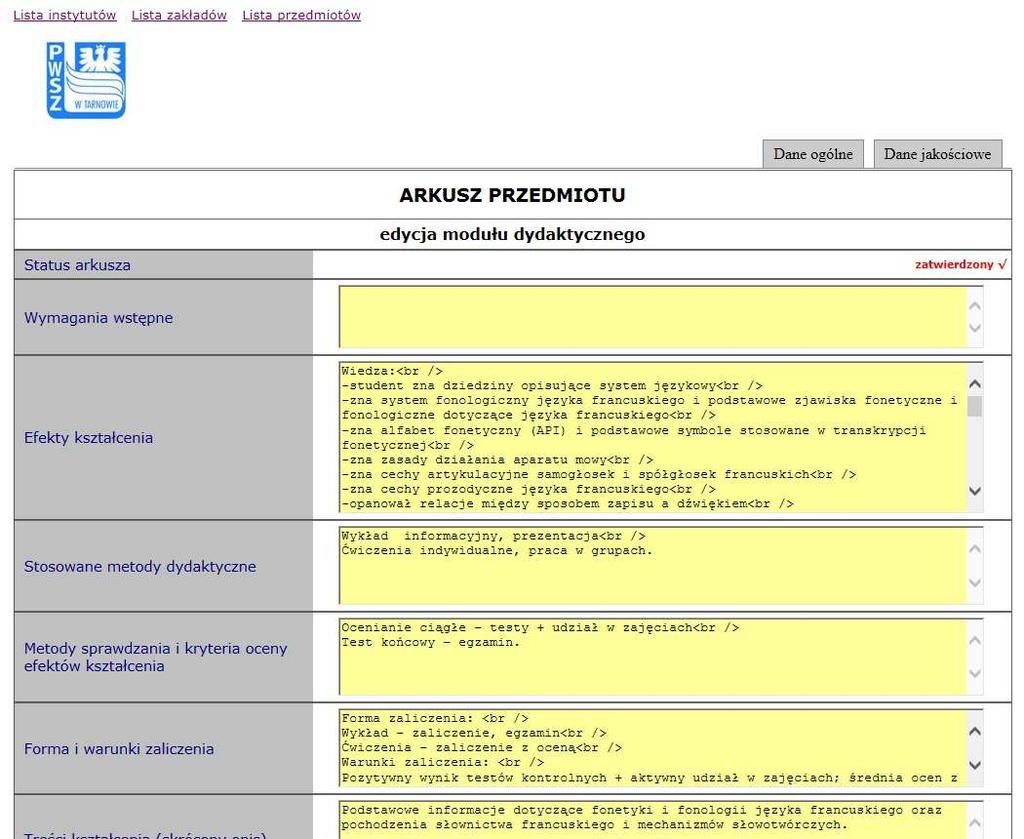Click the line 'Test końcowy – egzamin.'
This screenshot has width=1024, height=839.
click(x=430, y=642)
